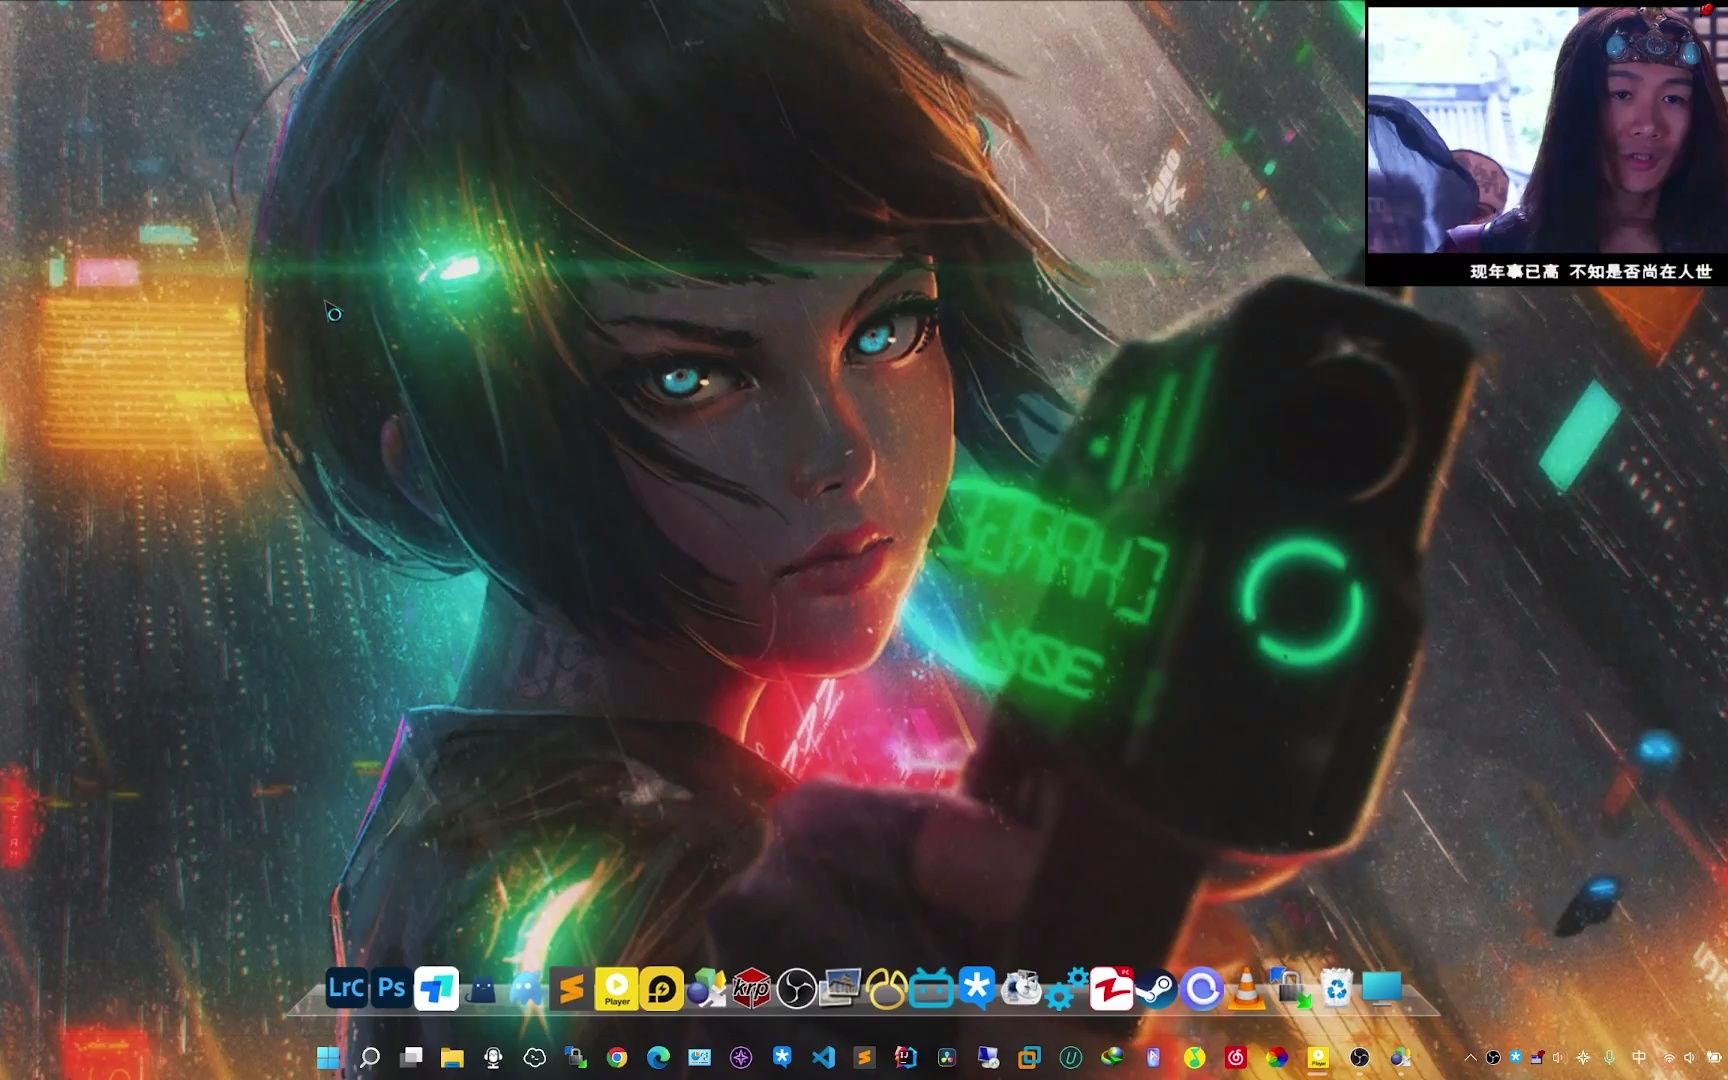Expand the system tray hidden icons

pos(1470,1058)
